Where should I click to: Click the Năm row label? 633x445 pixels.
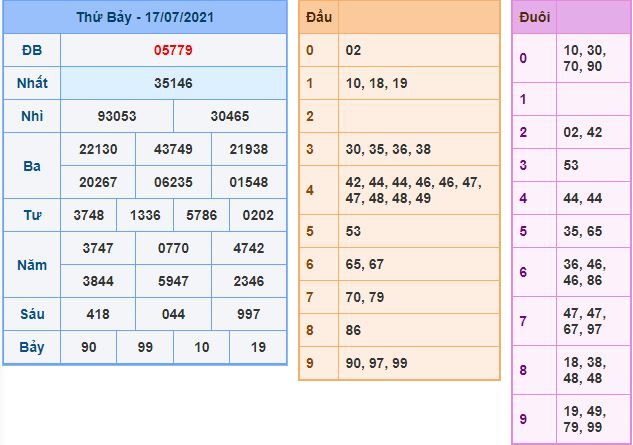pyautogui.click(x=32, y=265)
